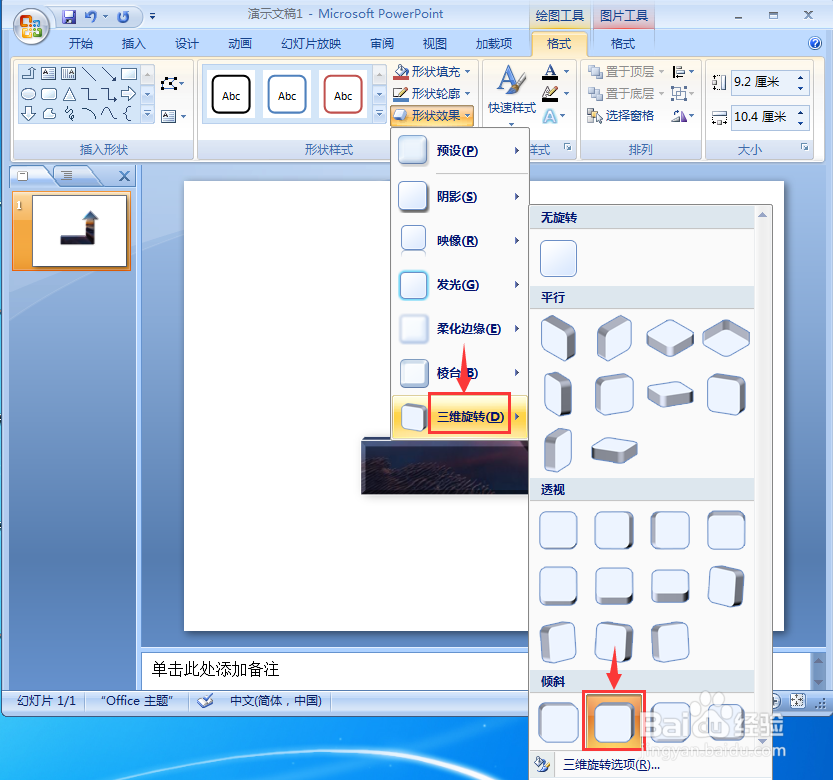833x780 pixels.
Task: Open the 置于顶层 dropdown arrow
Action: click(661, 72)
